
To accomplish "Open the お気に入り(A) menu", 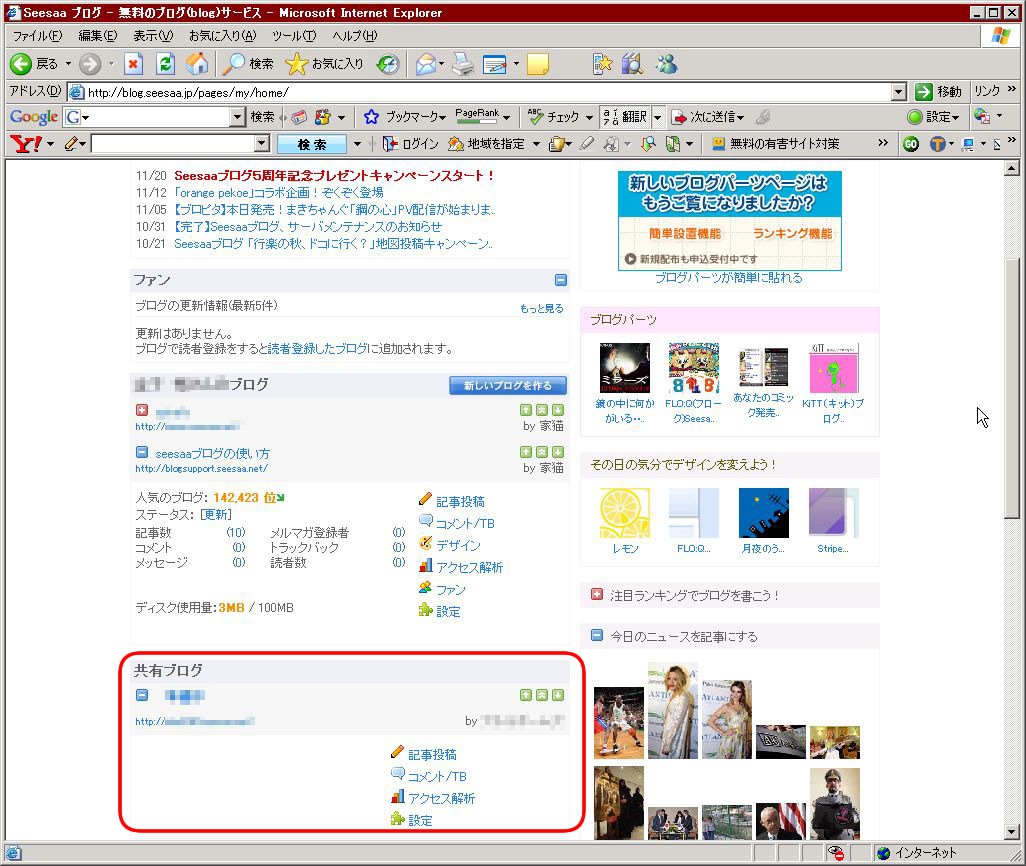I will [222, 36].
